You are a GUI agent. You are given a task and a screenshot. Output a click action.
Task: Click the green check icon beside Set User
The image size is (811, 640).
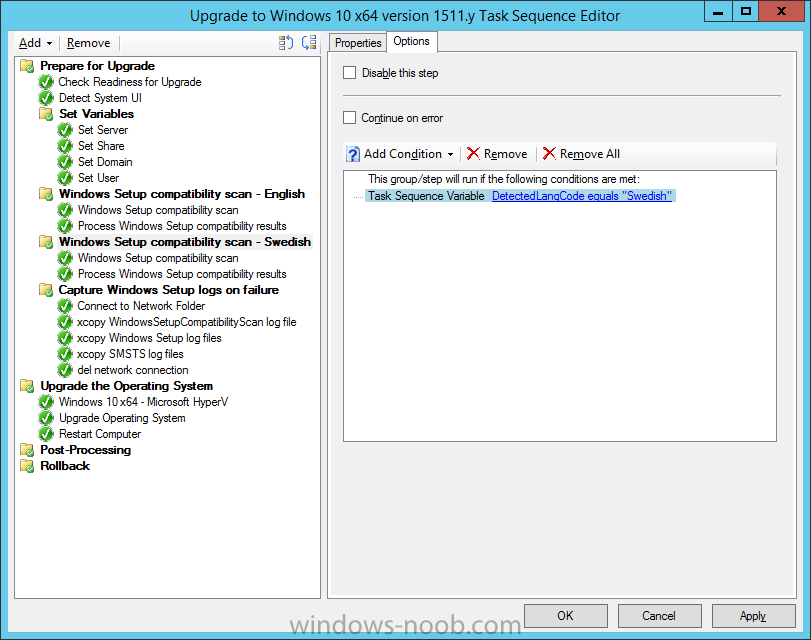point(65,178)
